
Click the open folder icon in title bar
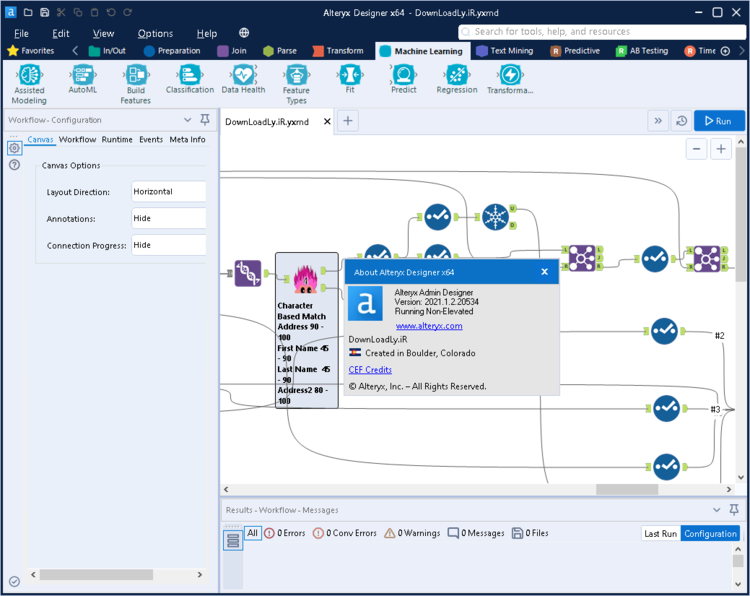point(28,12)
